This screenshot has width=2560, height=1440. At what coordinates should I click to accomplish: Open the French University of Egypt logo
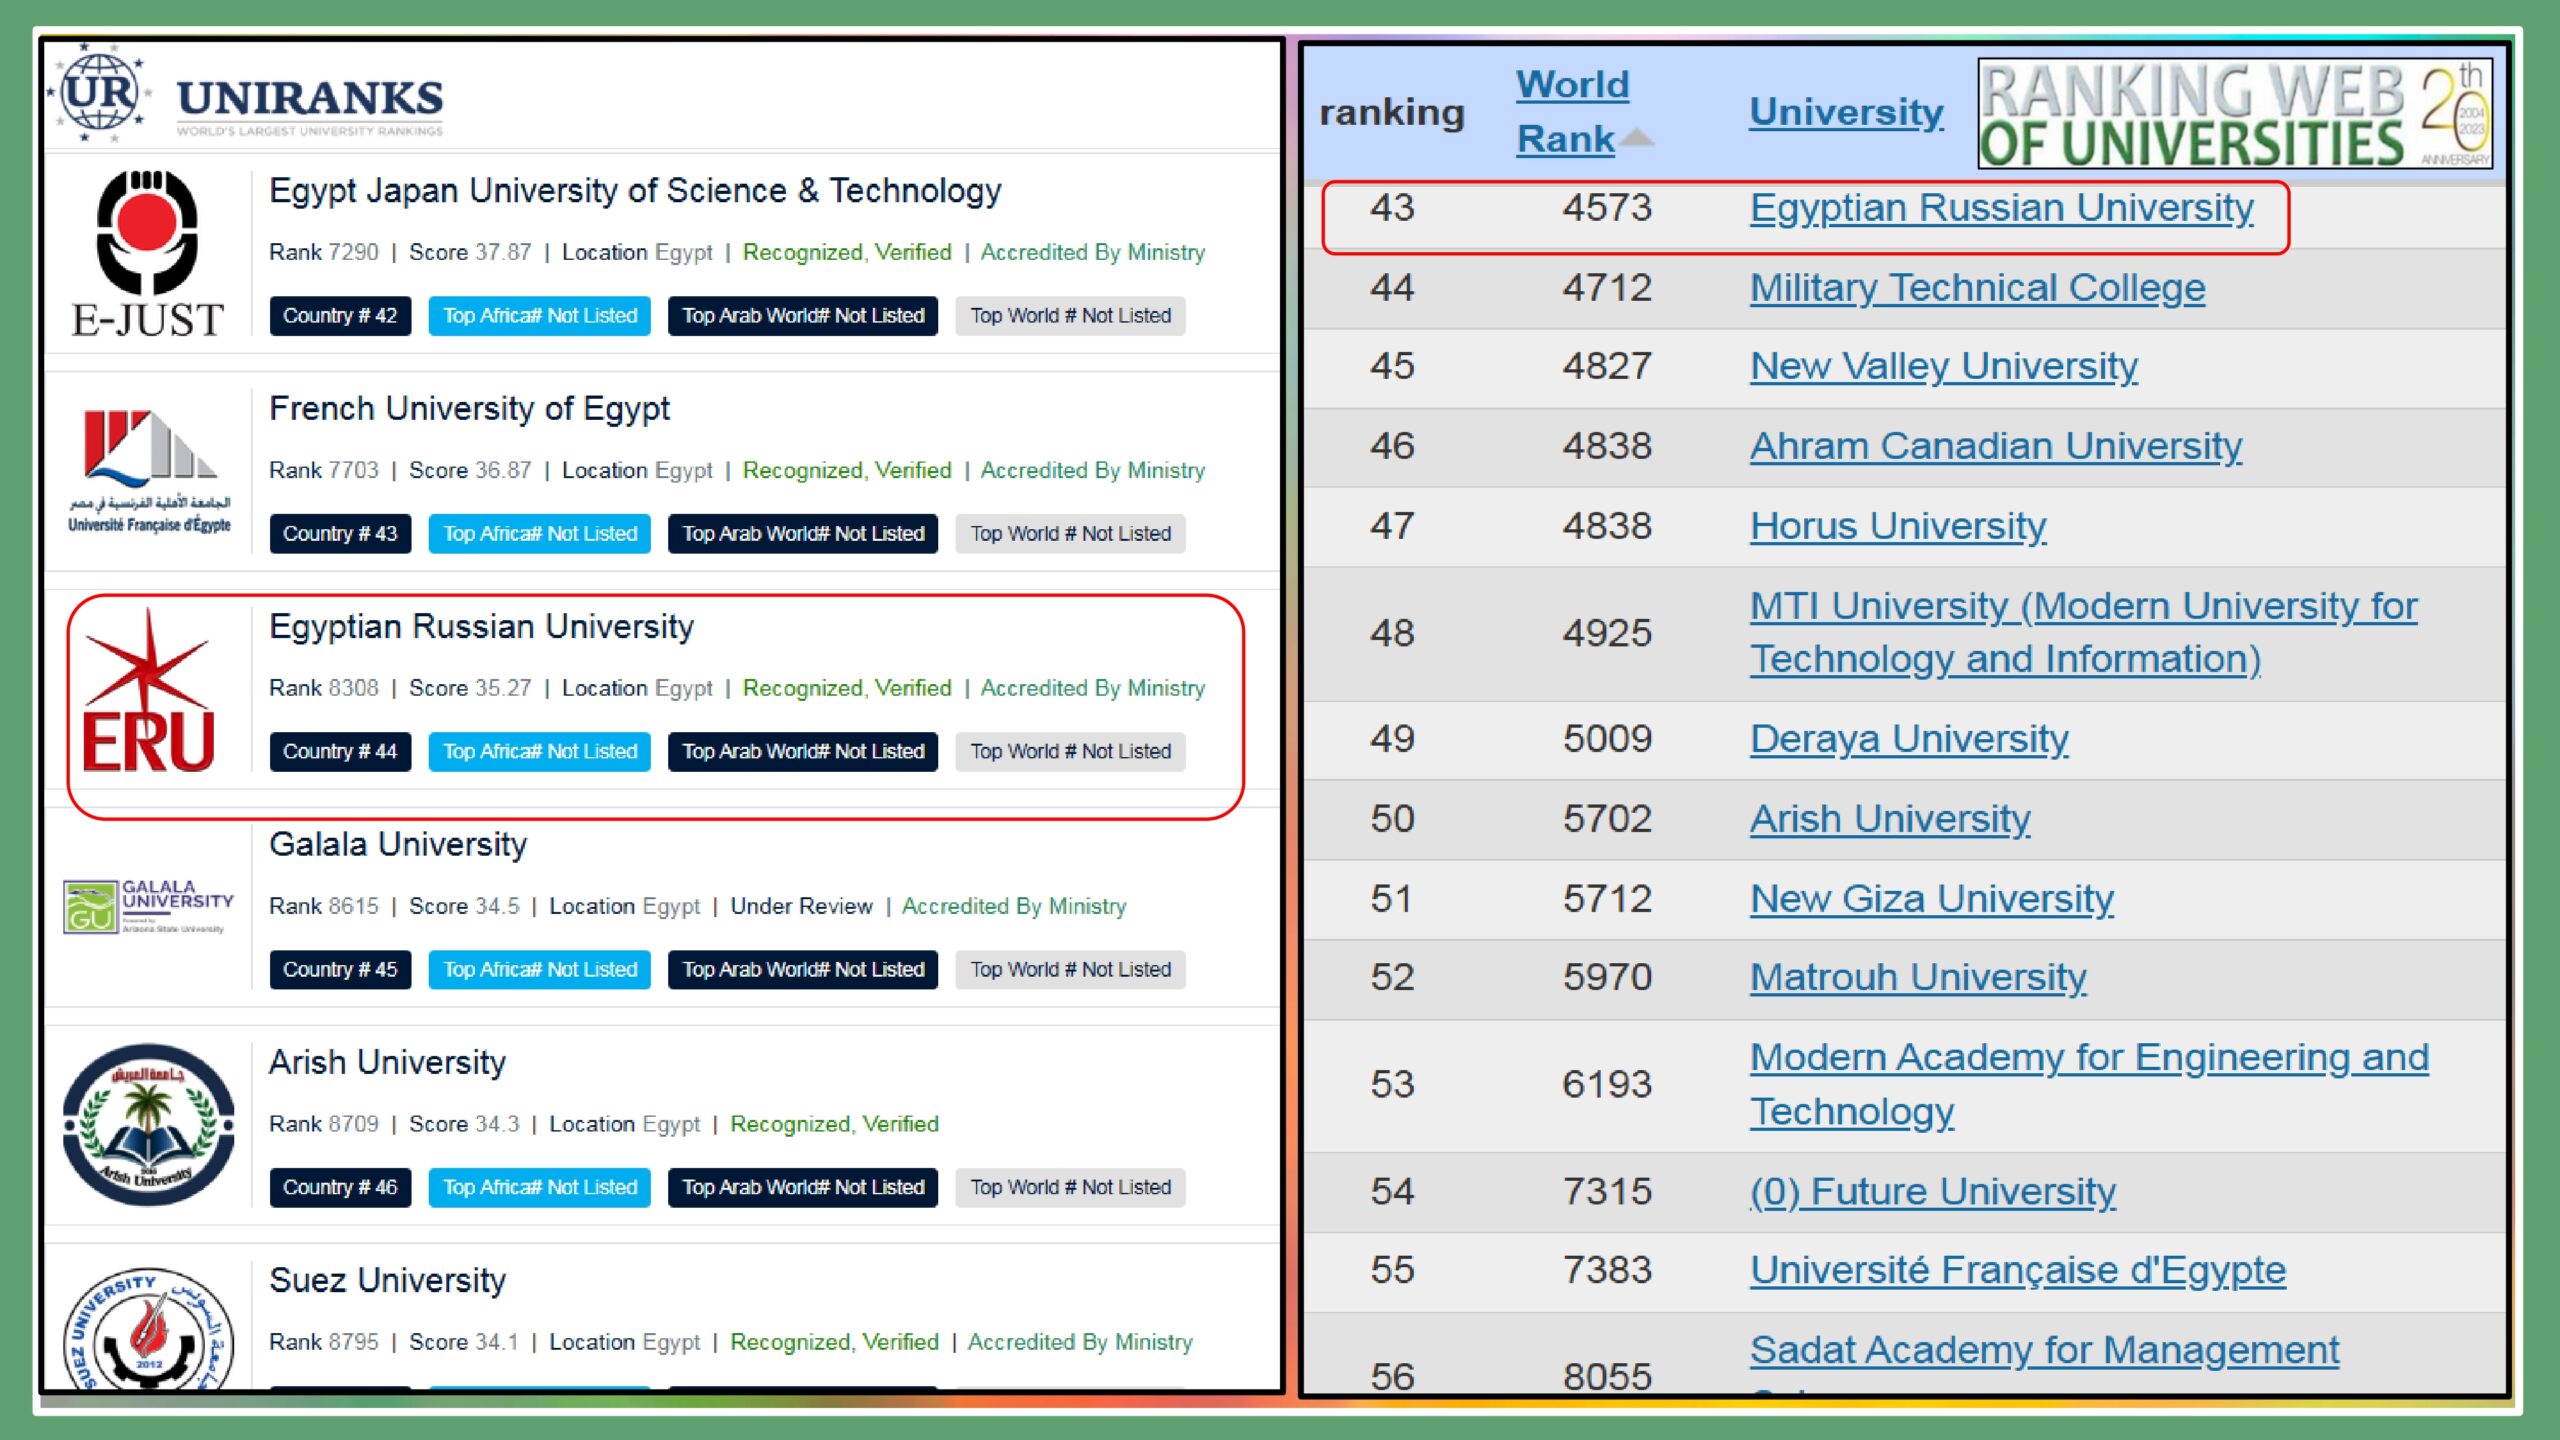149,471
